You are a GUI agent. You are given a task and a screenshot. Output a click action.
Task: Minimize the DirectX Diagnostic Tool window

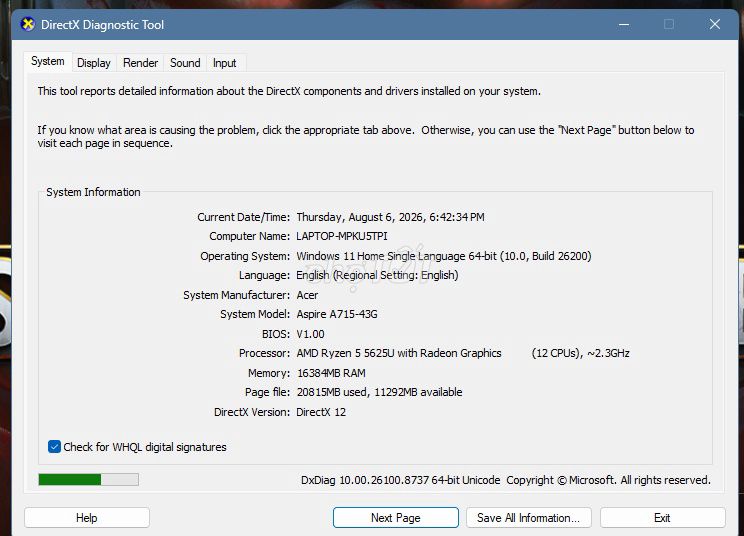[624, 24]
